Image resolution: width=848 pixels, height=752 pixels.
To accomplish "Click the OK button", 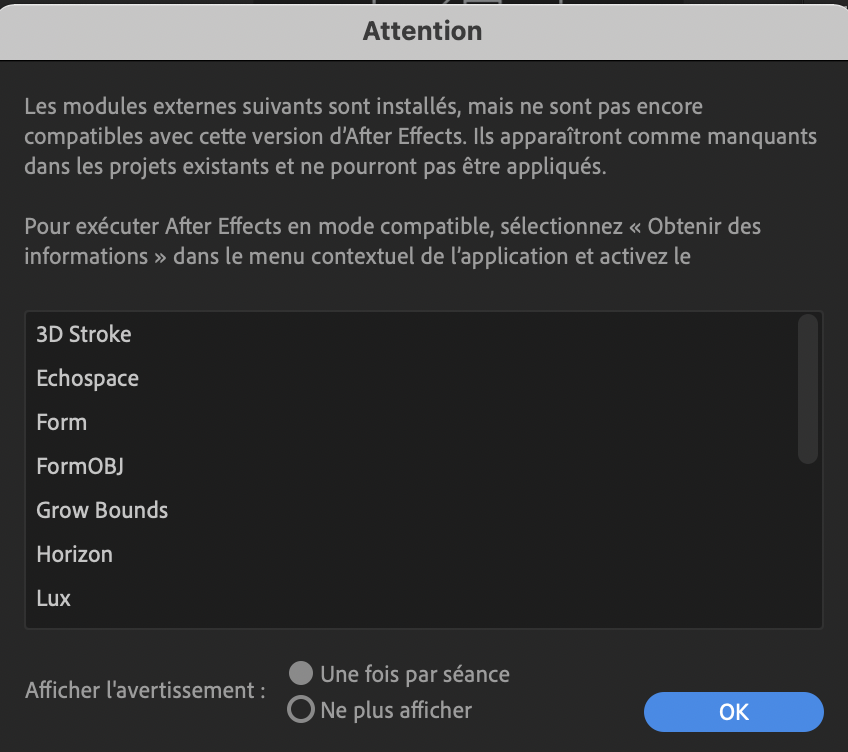I will tap(733, 712).
